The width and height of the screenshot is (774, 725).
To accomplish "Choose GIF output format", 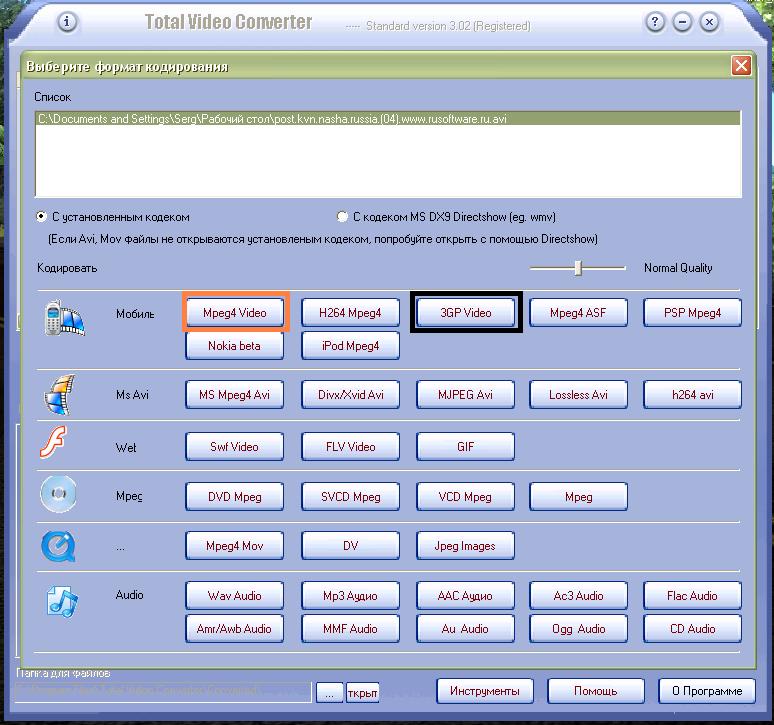I will point(465,447).
